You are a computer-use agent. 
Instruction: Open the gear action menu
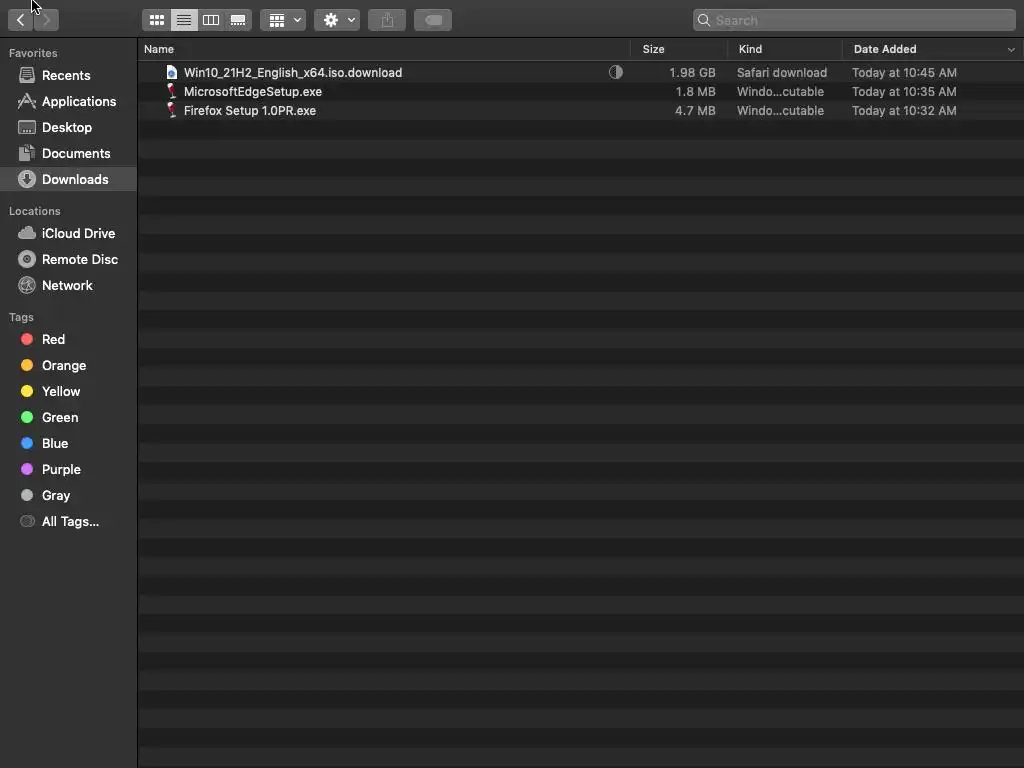coord(337,20)
